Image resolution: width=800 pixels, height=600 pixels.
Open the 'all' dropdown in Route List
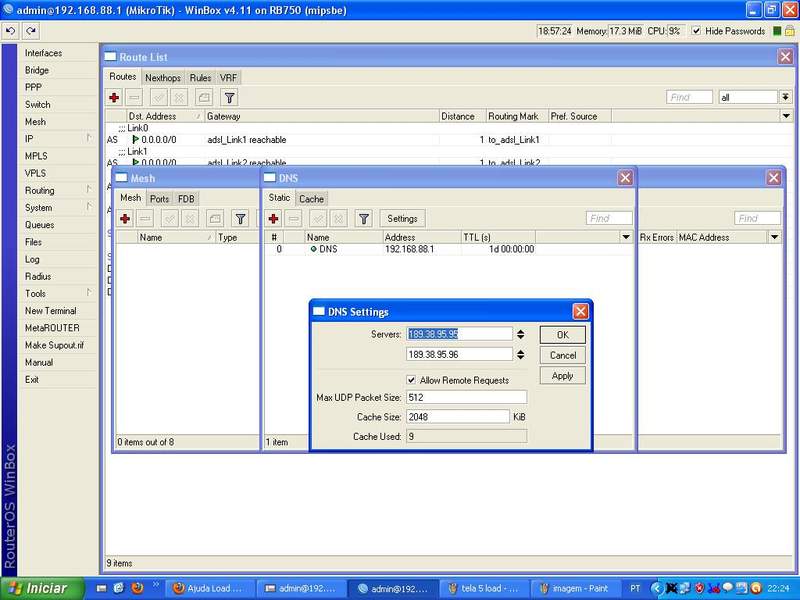[785, 97]
